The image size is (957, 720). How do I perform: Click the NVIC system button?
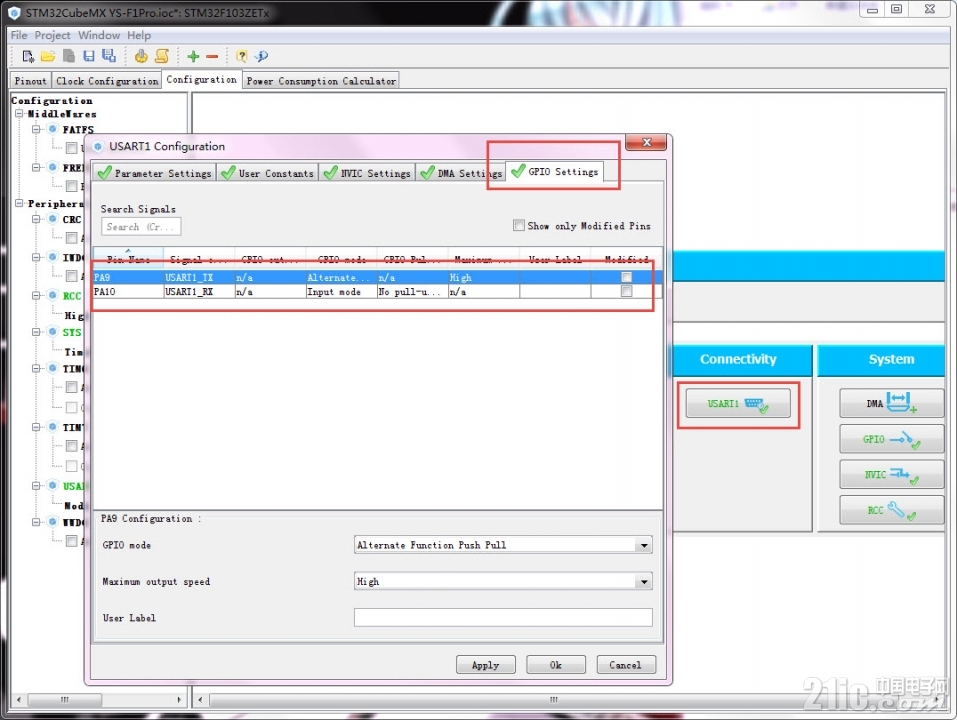pyautogui.click(x=892, y=474)
